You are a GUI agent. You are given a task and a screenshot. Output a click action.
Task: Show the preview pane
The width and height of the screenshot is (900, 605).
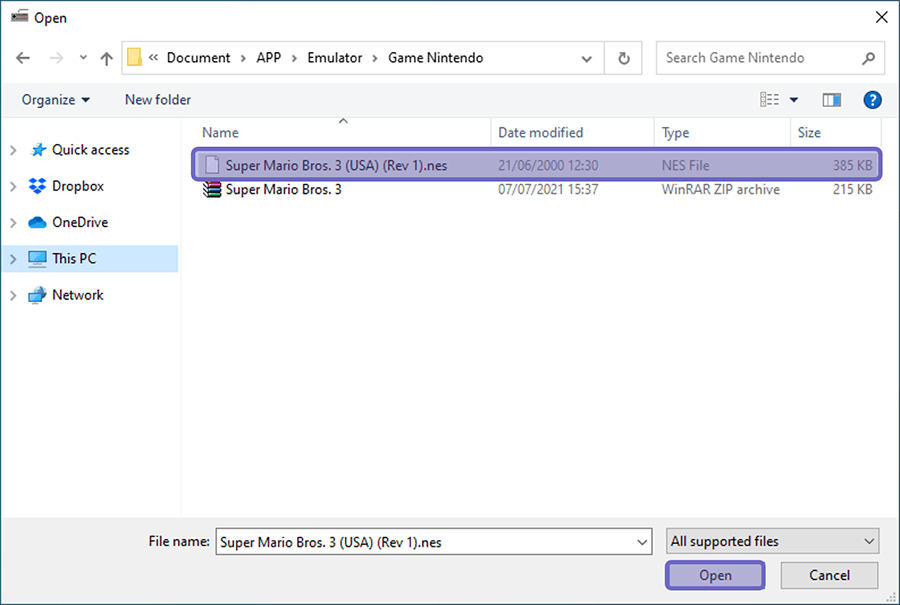point(831,100)
